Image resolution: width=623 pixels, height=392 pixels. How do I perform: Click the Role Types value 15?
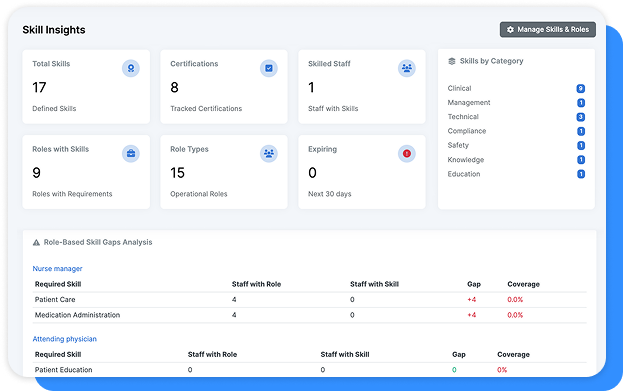pyautogui.click(x=177, y=173)
